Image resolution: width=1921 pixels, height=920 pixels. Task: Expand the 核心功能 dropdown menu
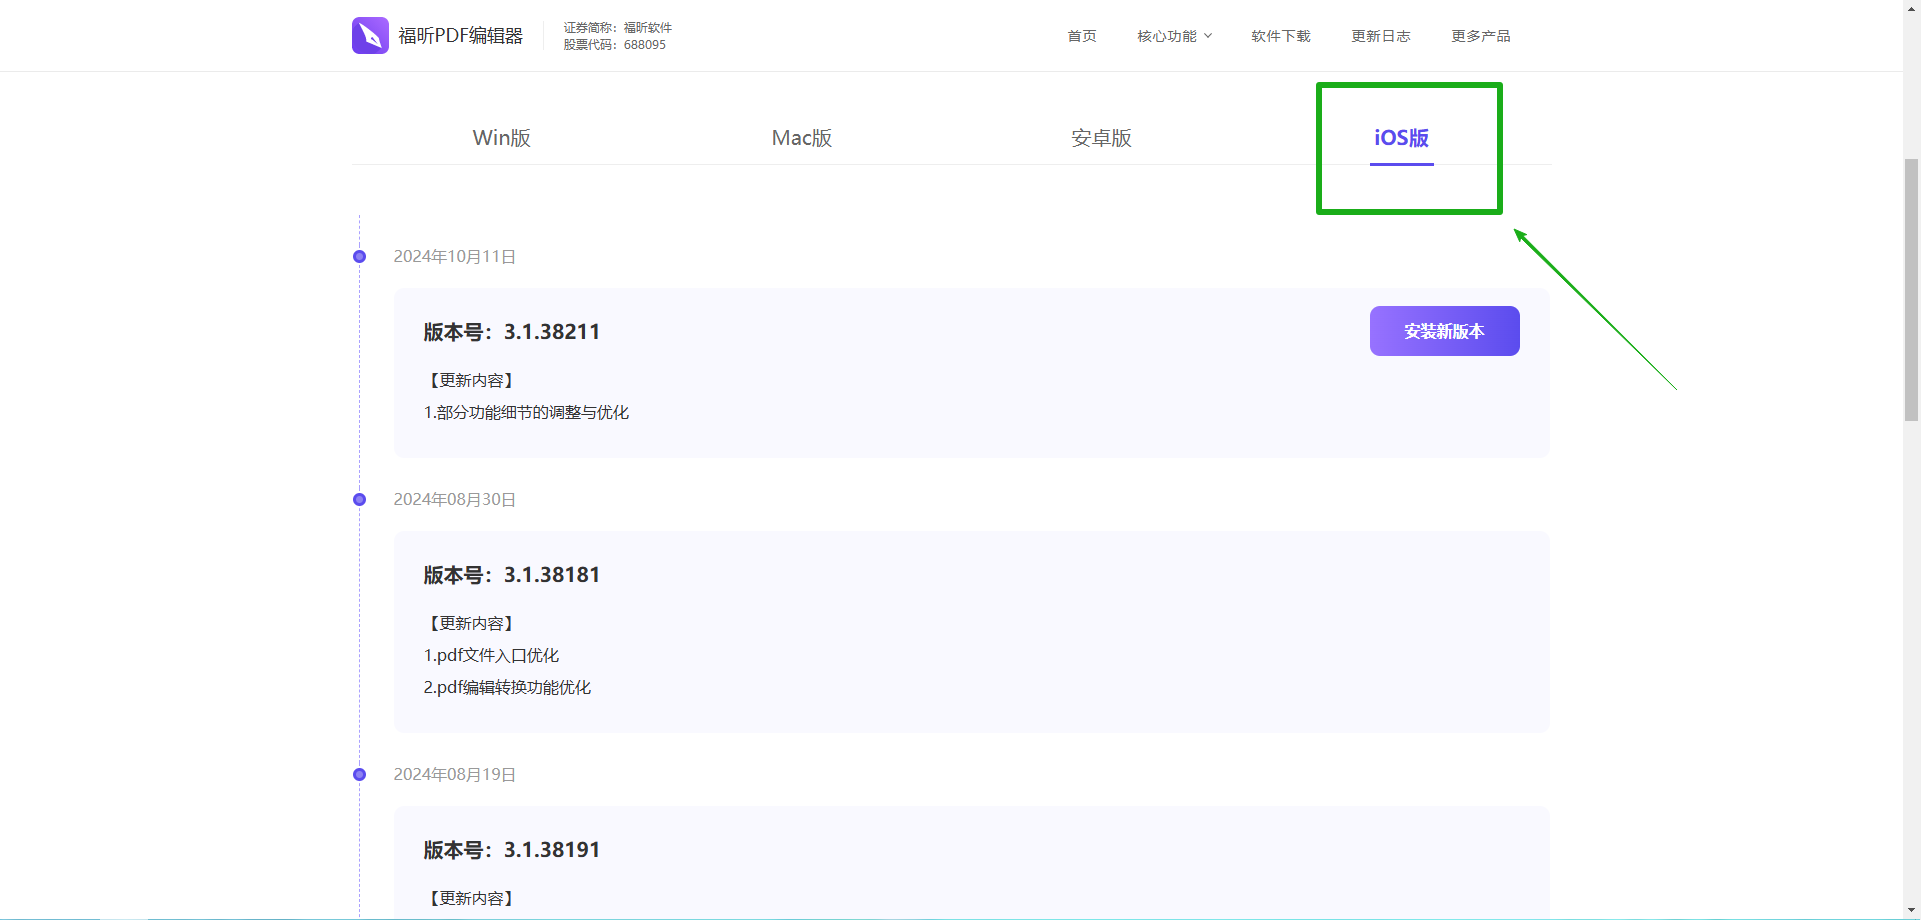point(1166,36)
